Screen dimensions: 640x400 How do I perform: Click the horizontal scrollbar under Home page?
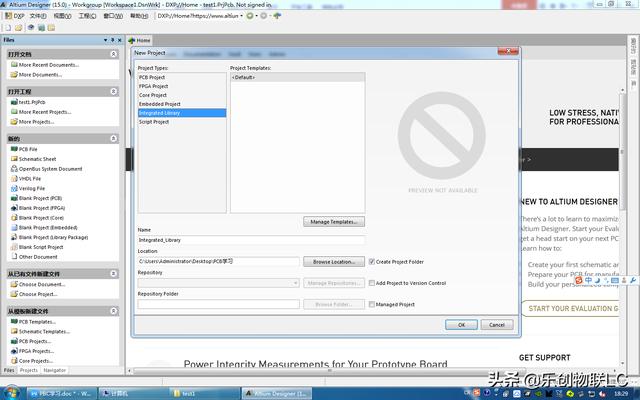pos(329,371)
